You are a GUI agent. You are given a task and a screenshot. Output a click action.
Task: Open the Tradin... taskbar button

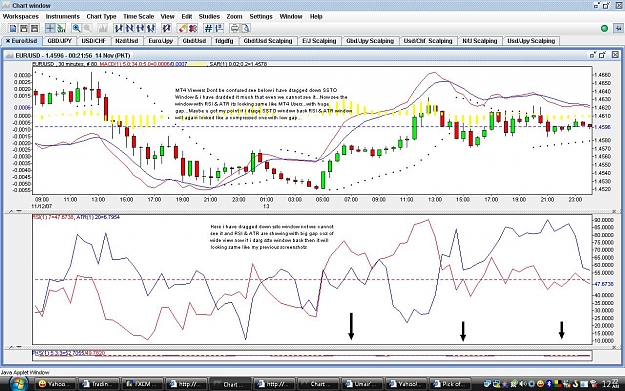coord(99,384)
